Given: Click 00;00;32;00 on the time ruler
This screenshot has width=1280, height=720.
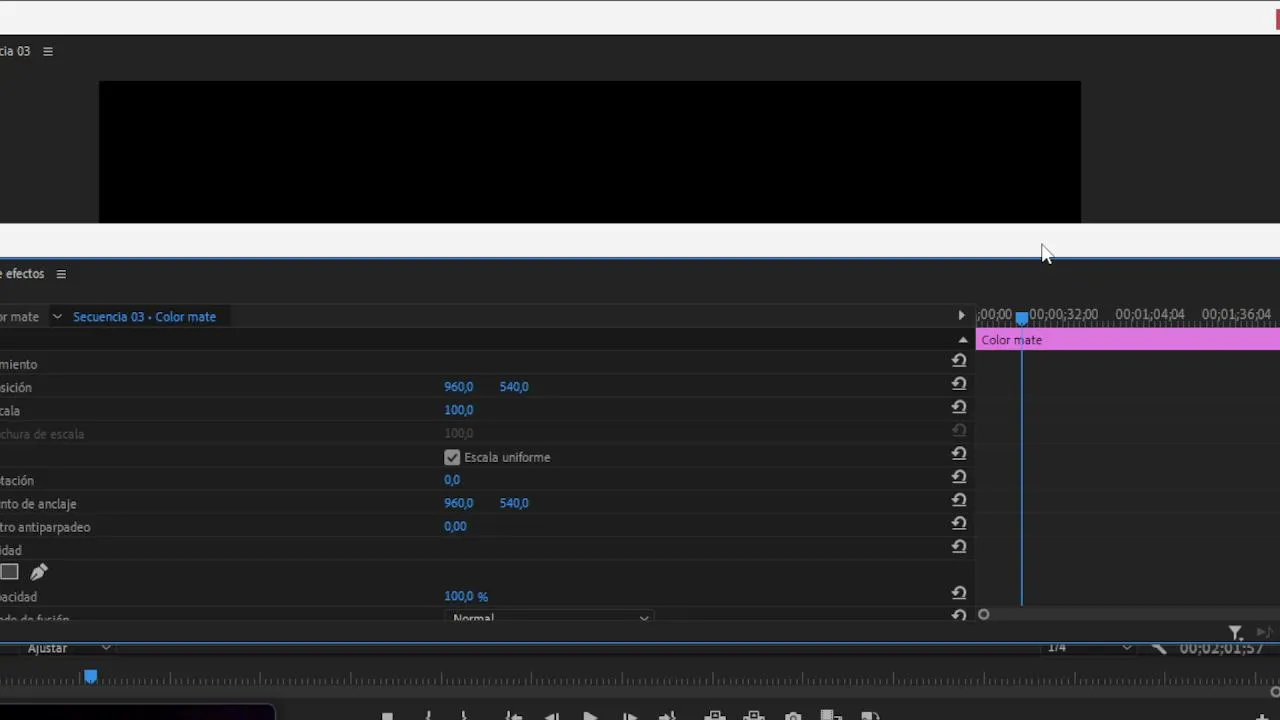Looking at the screenshot, I should tap(1064, 315).
